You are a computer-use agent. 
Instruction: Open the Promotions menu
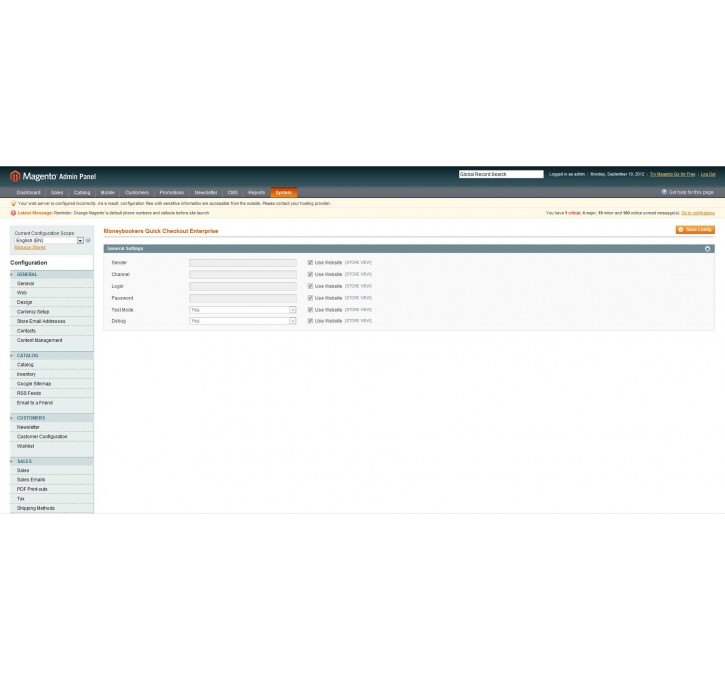(171, 192)
